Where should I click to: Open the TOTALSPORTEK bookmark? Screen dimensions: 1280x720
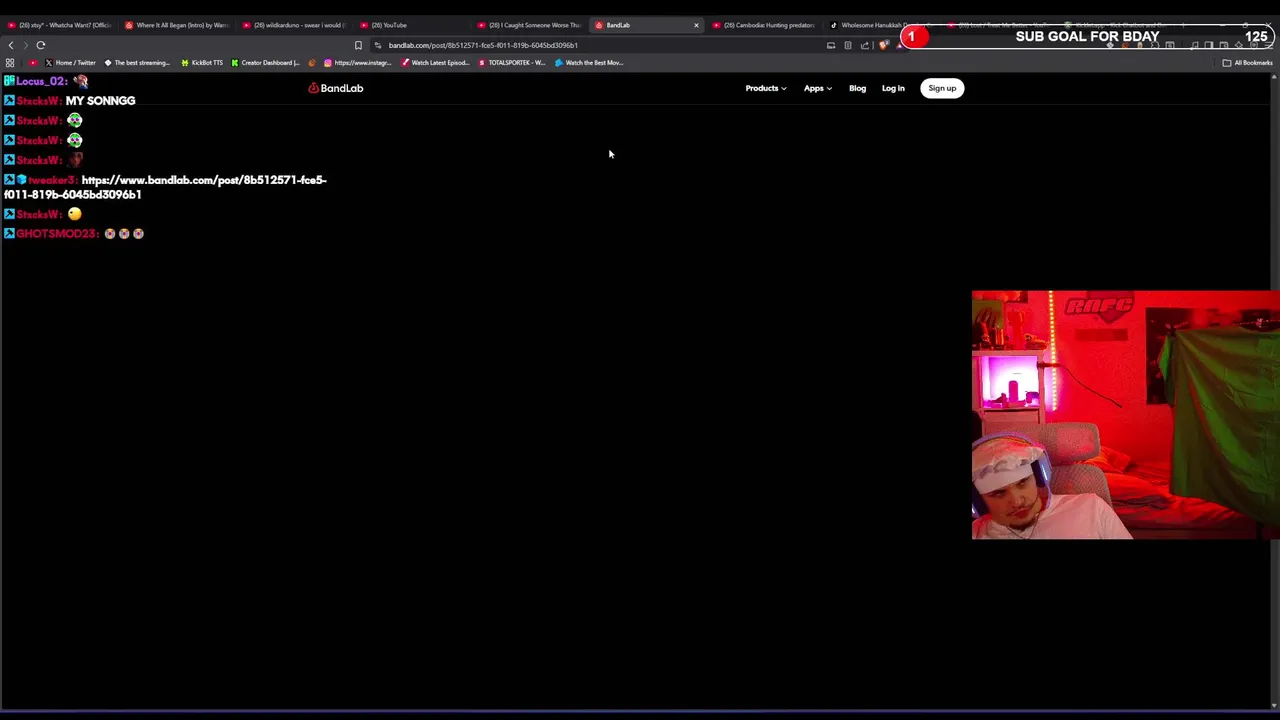coord(512,63)
